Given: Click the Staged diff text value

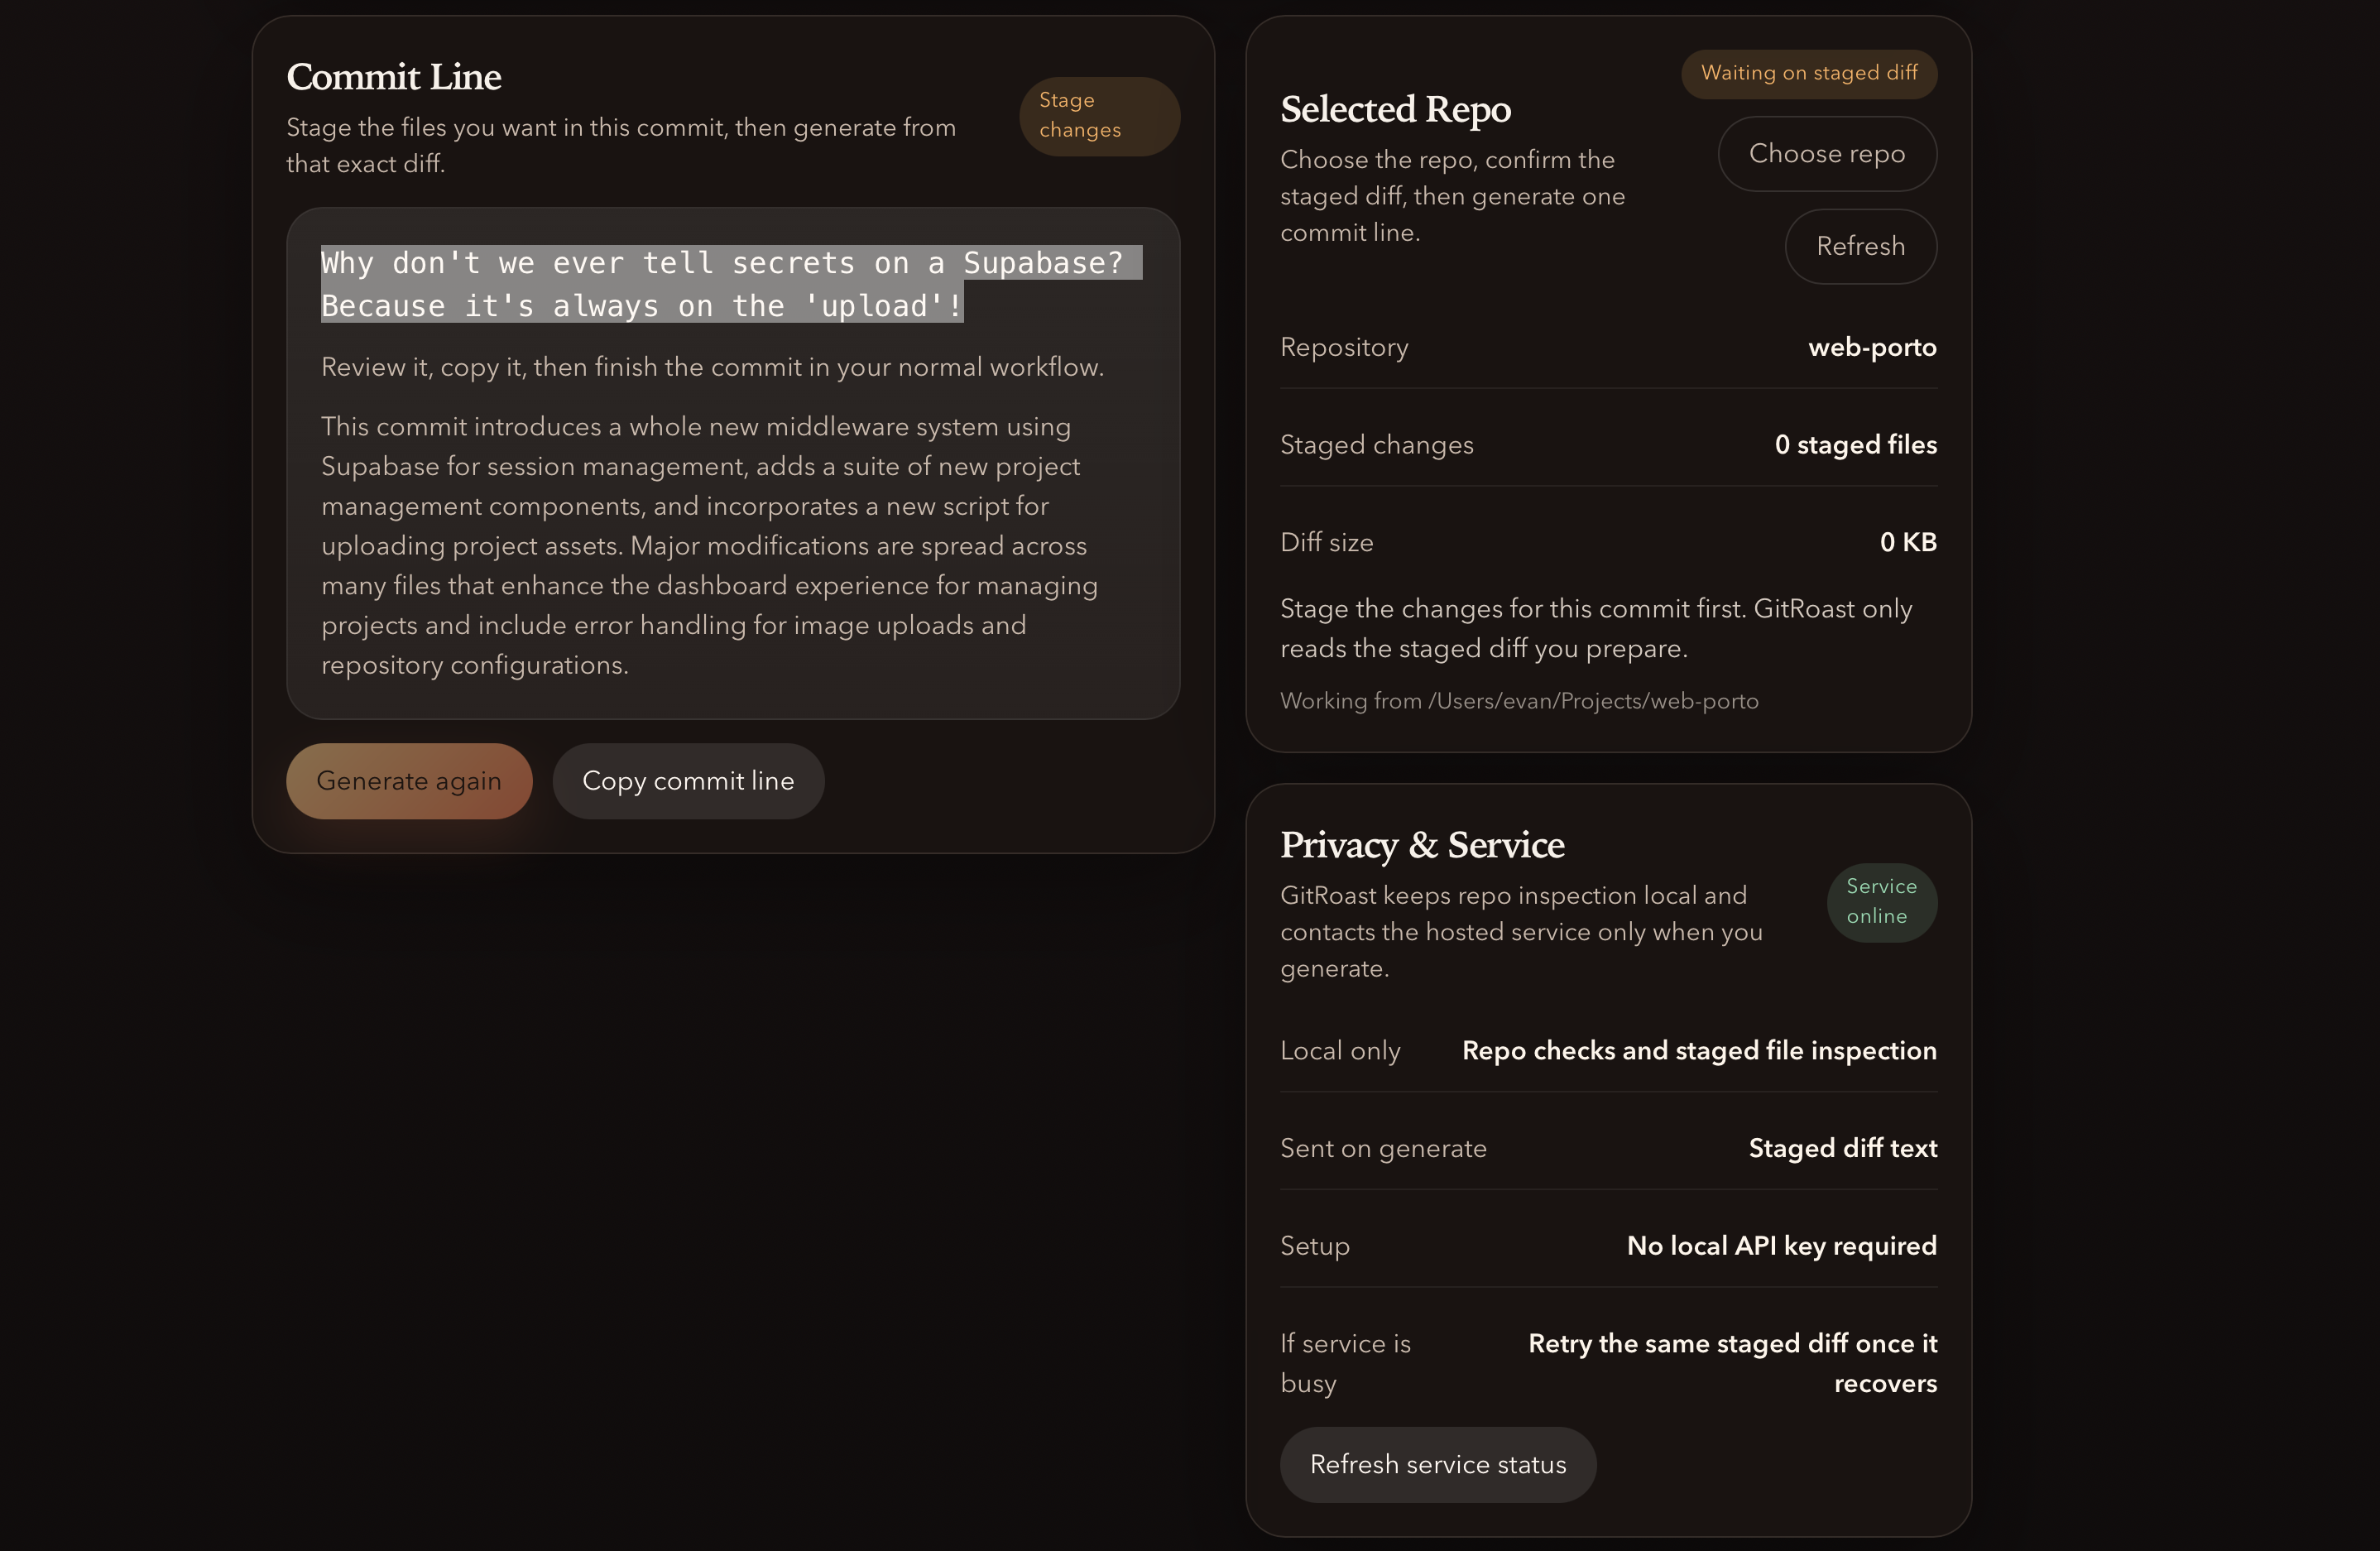Looking at the screenshot, I should click(x=1842, y=1148).
